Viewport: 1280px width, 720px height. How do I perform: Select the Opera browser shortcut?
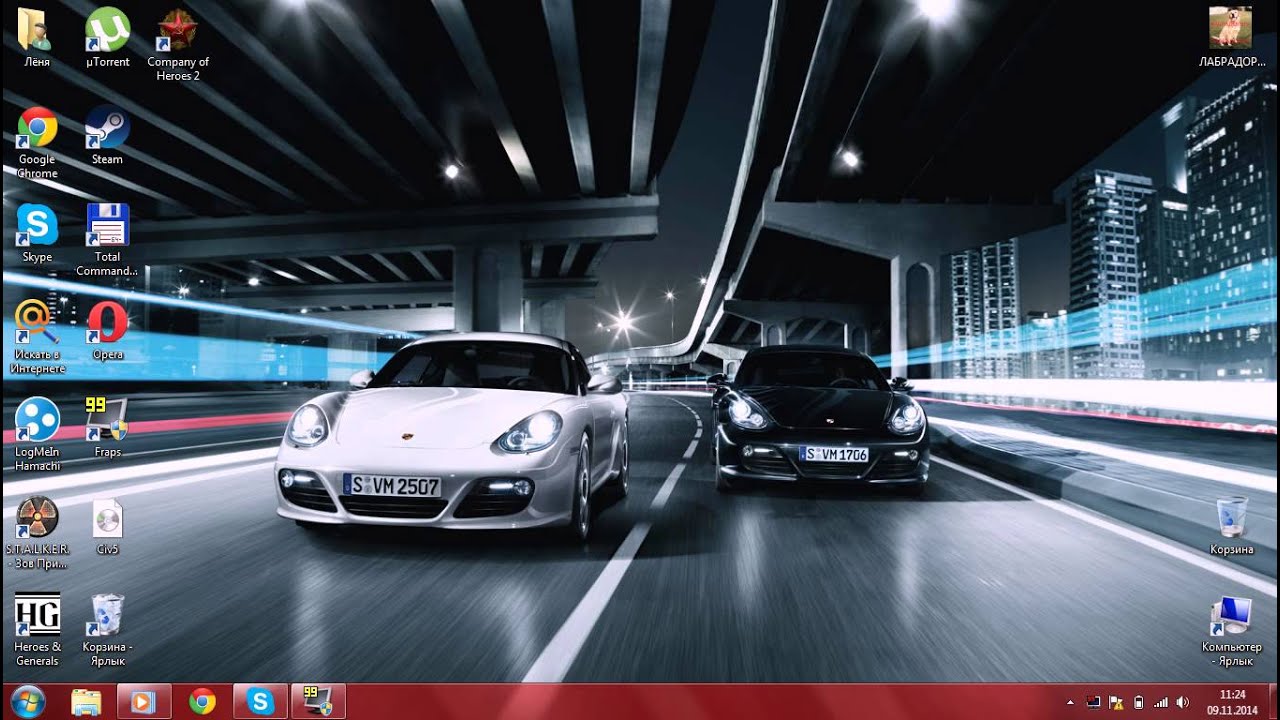[107, 330]
